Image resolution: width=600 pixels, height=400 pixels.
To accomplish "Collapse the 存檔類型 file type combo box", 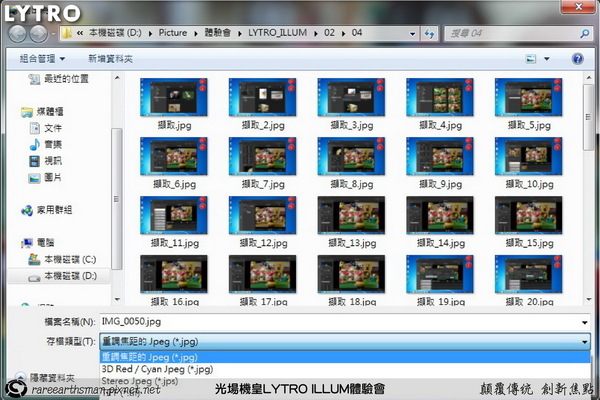I will click(x=584, y=341).
